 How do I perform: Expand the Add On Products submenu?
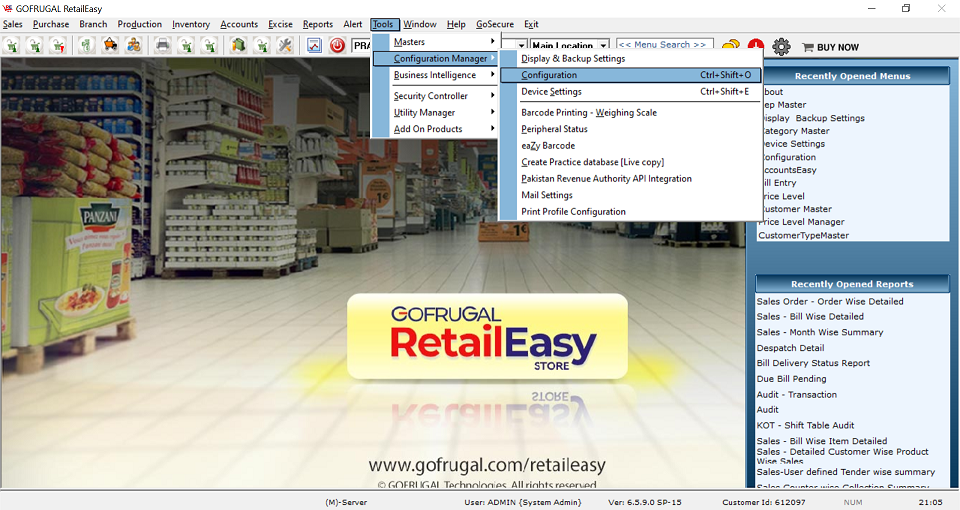coord(435,129)
